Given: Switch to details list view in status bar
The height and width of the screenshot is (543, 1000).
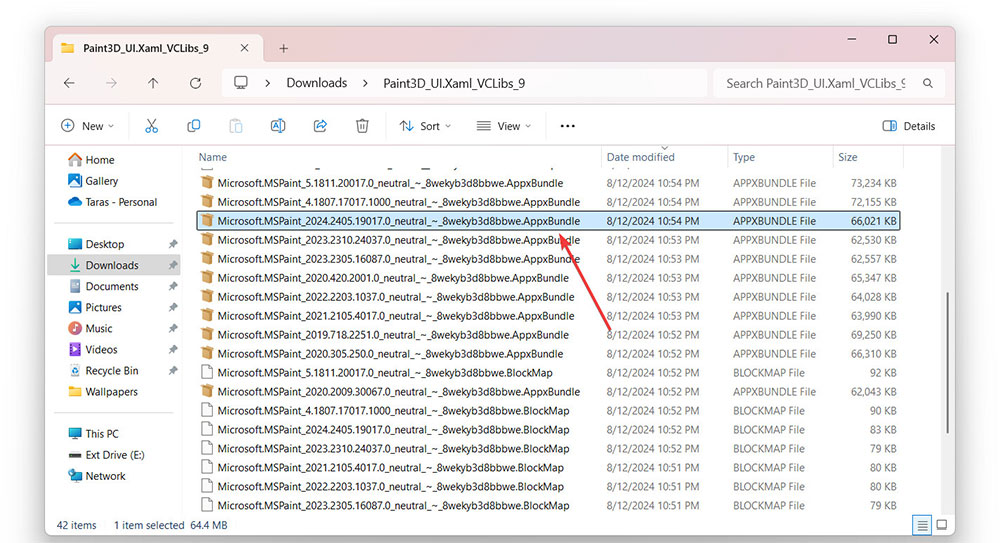Looking at the screenshot, I should pyautogui.click(x=921, y=525).
